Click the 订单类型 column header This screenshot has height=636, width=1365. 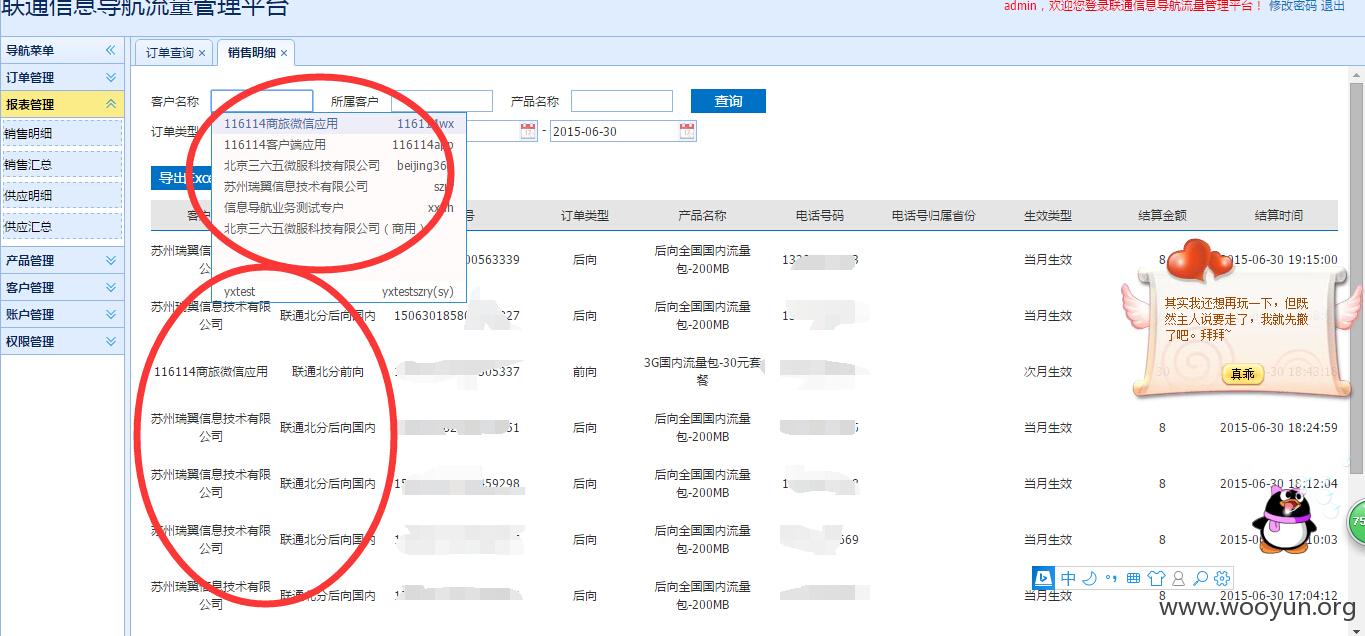click(x=585, y=216)
